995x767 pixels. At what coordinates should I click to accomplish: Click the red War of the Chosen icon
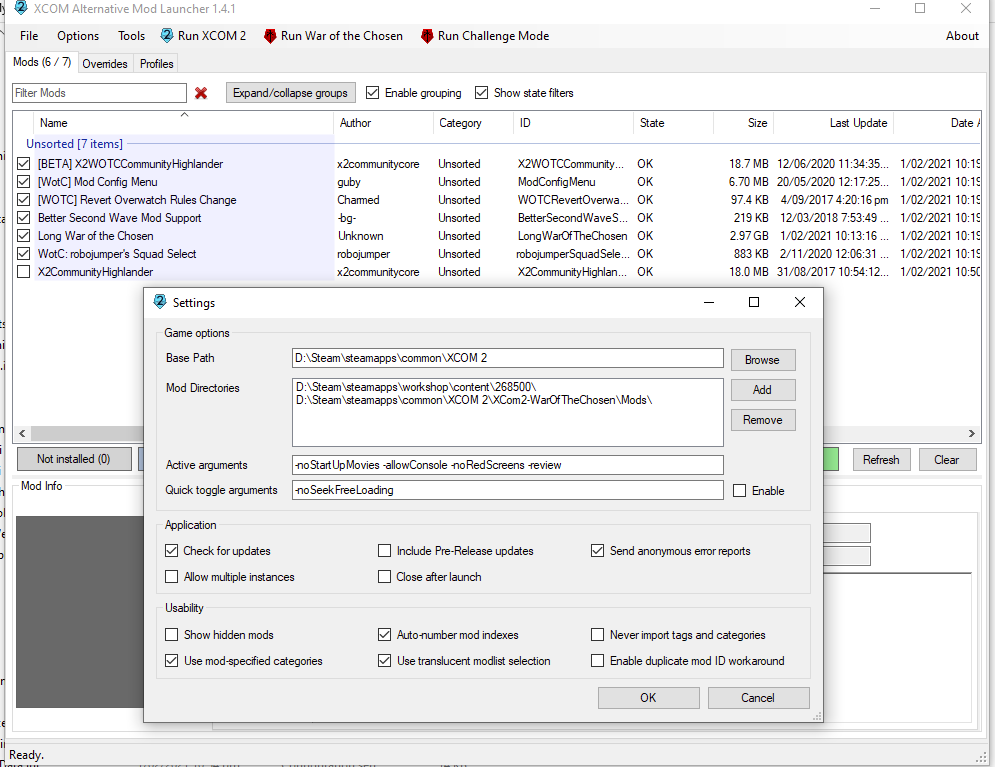[x=270, y=36]
